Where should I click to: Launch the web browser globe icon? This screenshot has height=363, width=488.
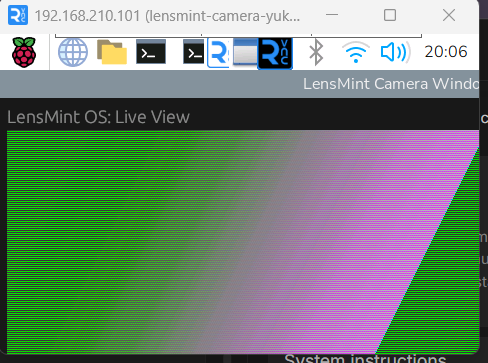[73, 52]
